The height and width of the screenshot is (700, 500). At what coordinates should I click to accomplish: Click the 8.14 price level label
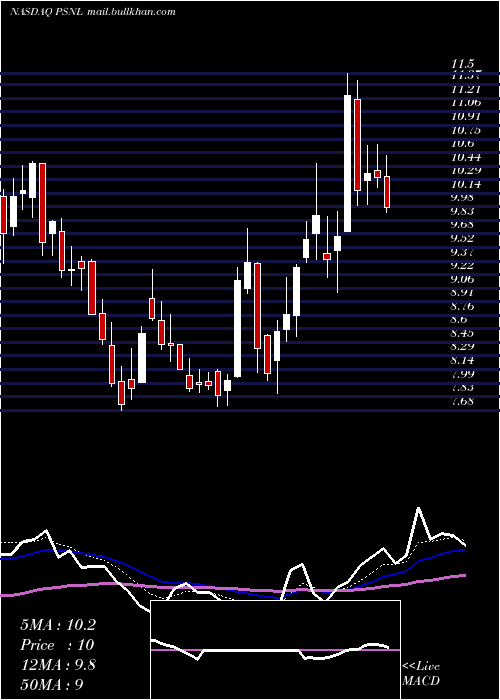pyautogui.click(x=464, y=360)
